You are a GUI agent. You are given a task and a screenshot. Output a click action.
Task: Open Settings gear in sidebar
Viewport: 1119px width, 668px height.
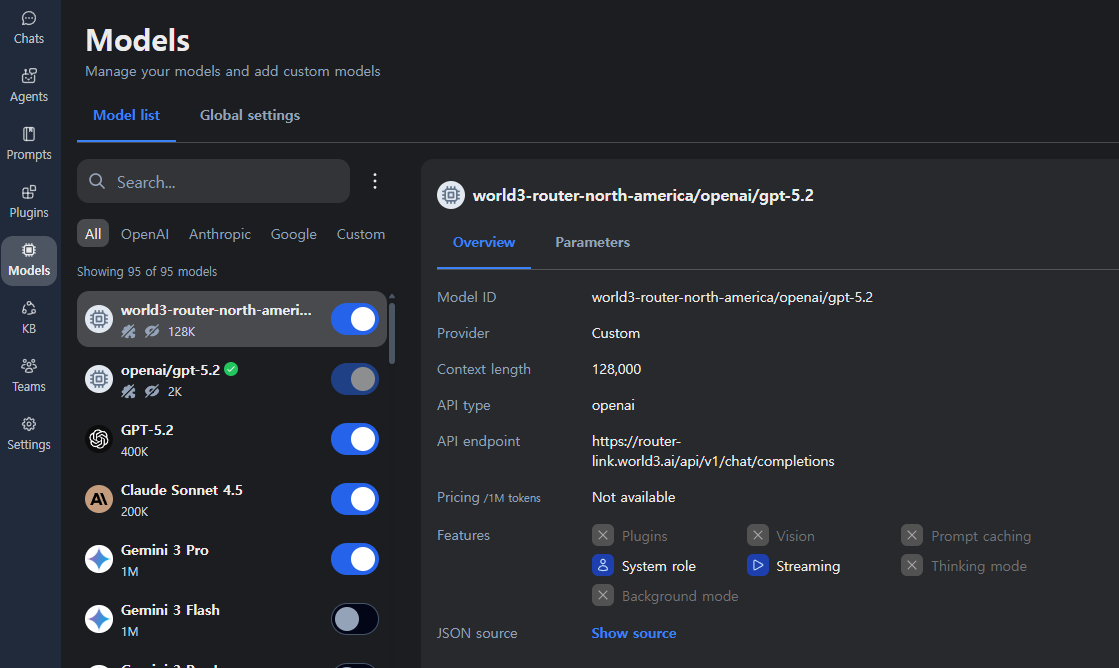pyautogui.click(x=29, y=433)
